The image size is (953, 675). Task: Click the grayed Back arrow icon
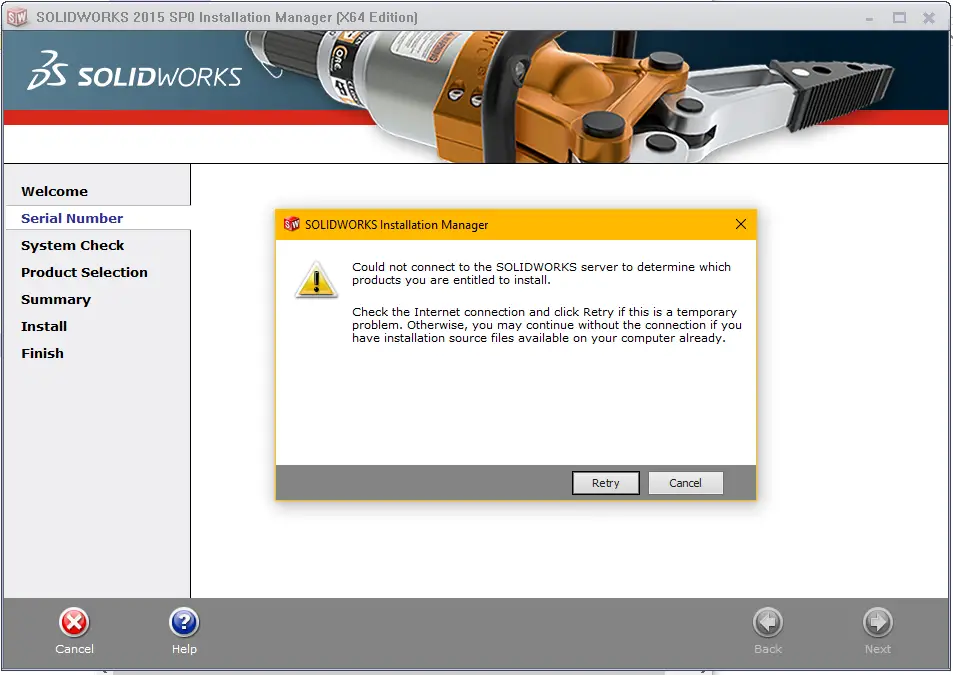tap(768, 623)
